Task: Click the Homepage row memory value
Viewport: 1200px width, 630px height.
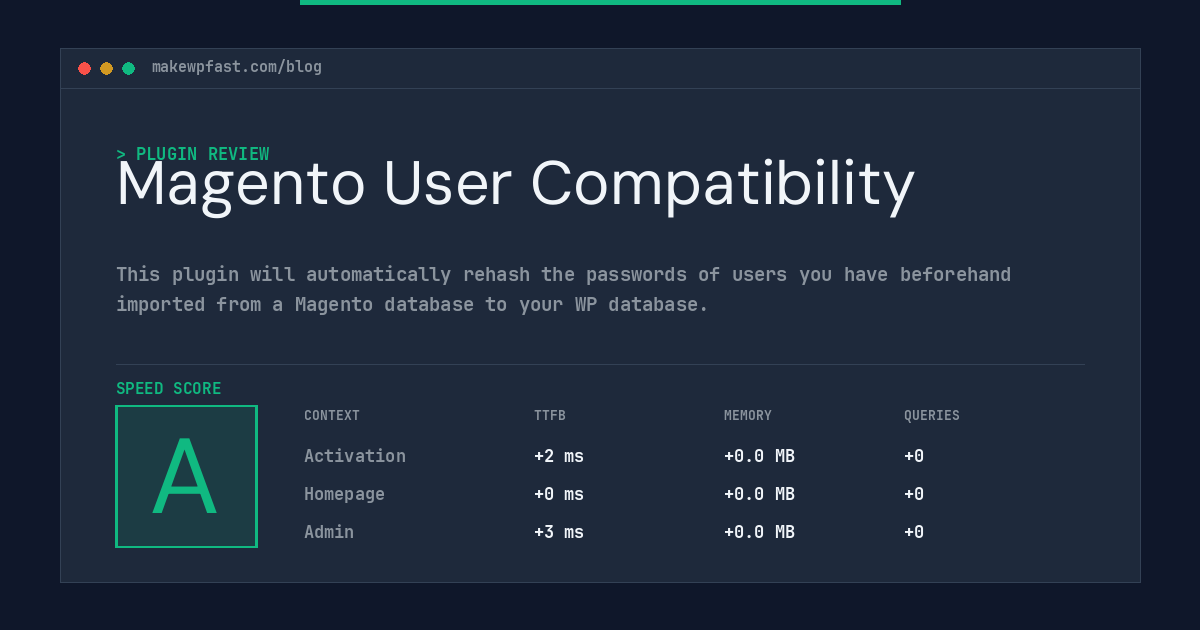Action: tap(759, 494)
